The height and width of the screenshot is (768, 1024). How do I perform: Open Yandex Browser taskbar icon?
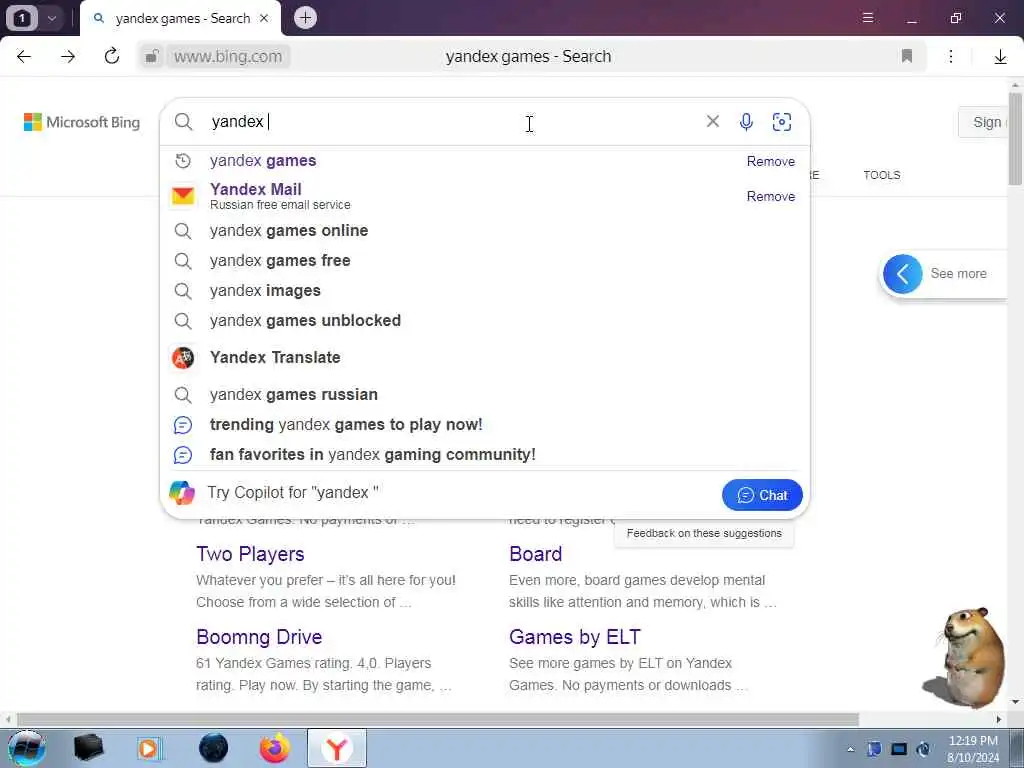click(336, 748)
